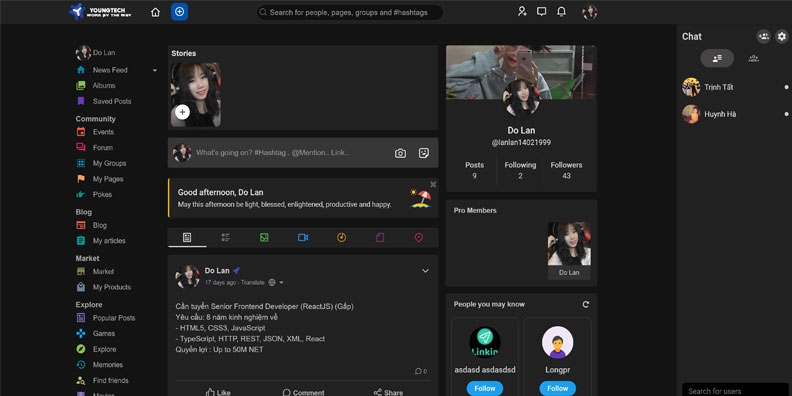The width and height of the screenshot is (792, 396).
Task: Open friend requests icon in header
Action: click(522, 12)
